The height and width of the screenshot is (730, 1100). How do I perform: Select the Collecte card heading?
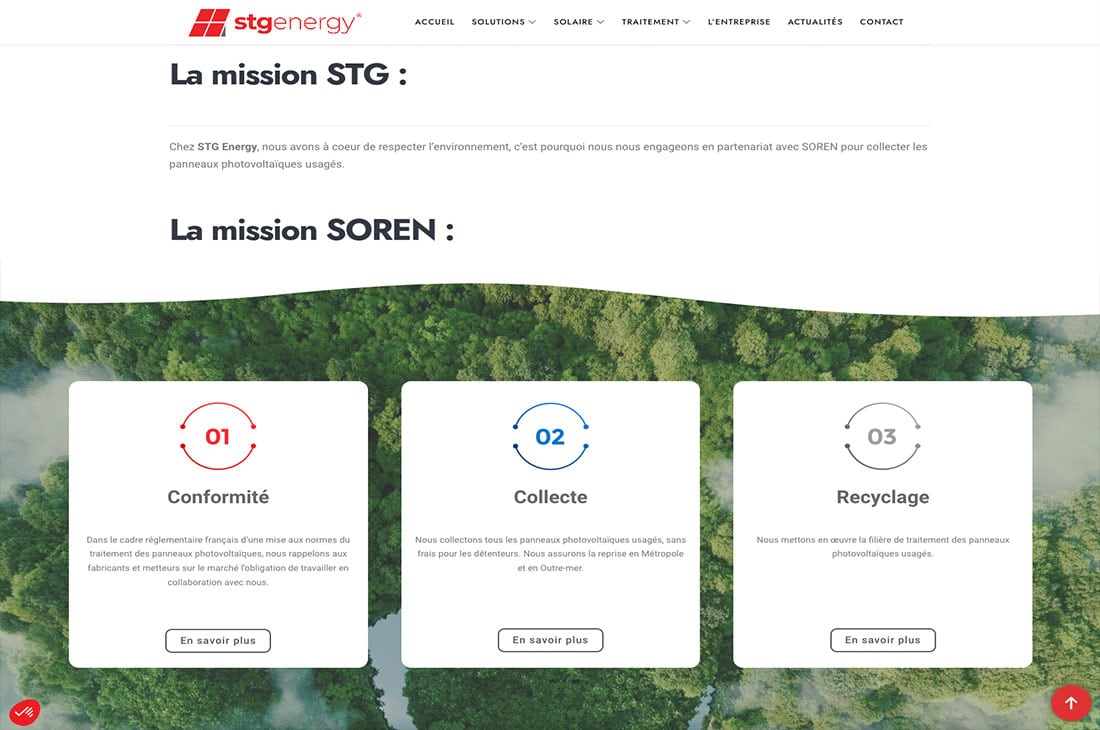(x=550, y=496)
